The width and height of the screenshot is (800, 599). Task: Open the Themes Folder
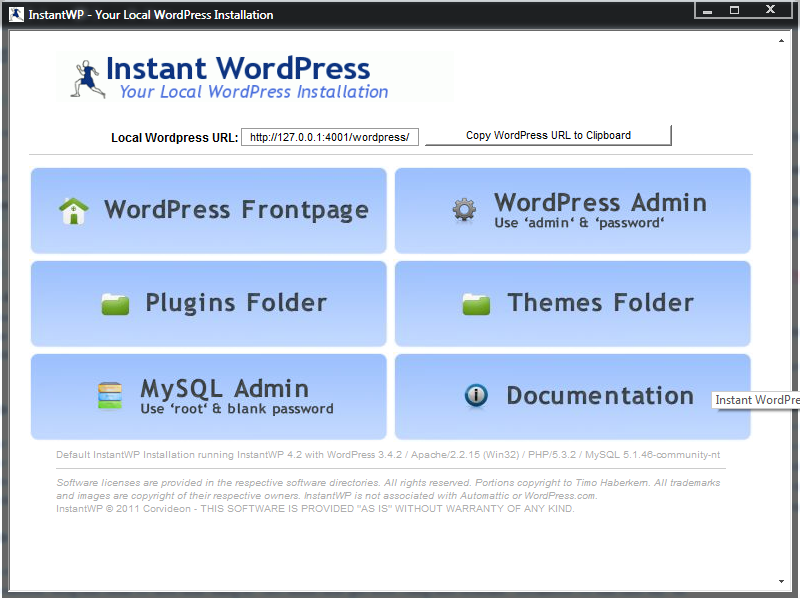click(x=572, y=303)
